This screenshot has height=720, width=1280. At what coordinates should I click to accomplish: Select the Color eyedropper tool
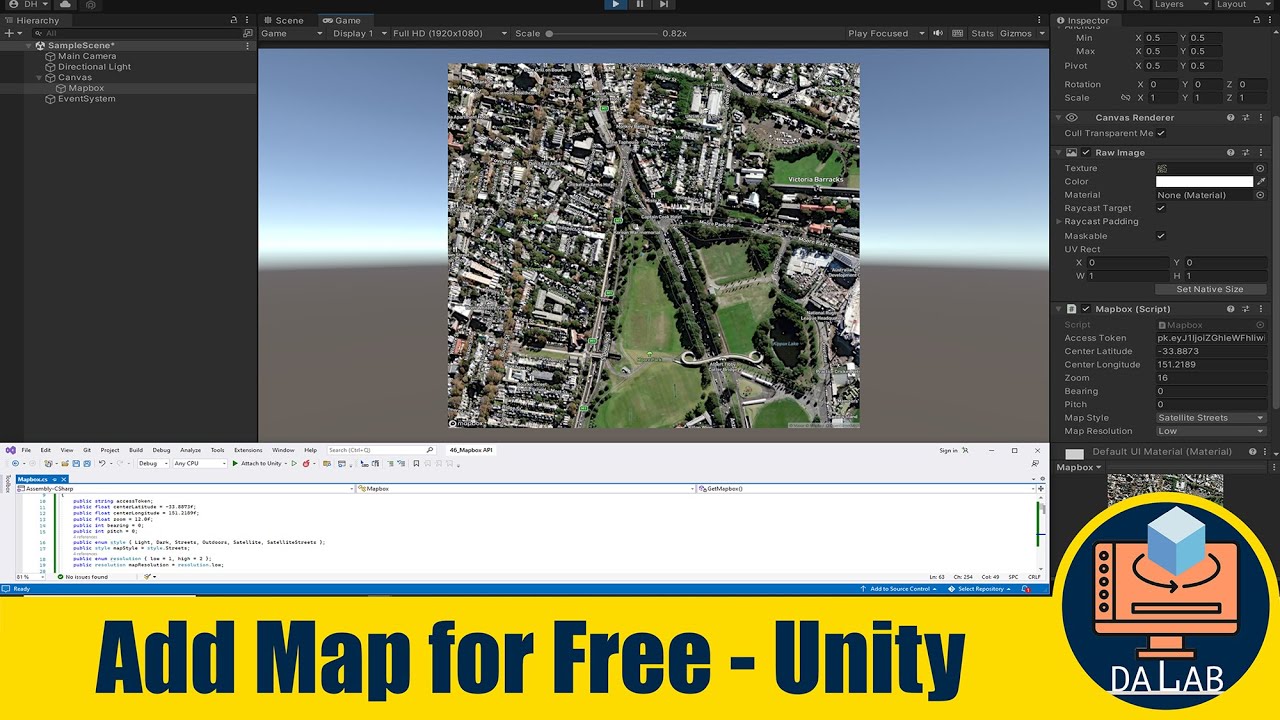click(x=1260, y=182)
